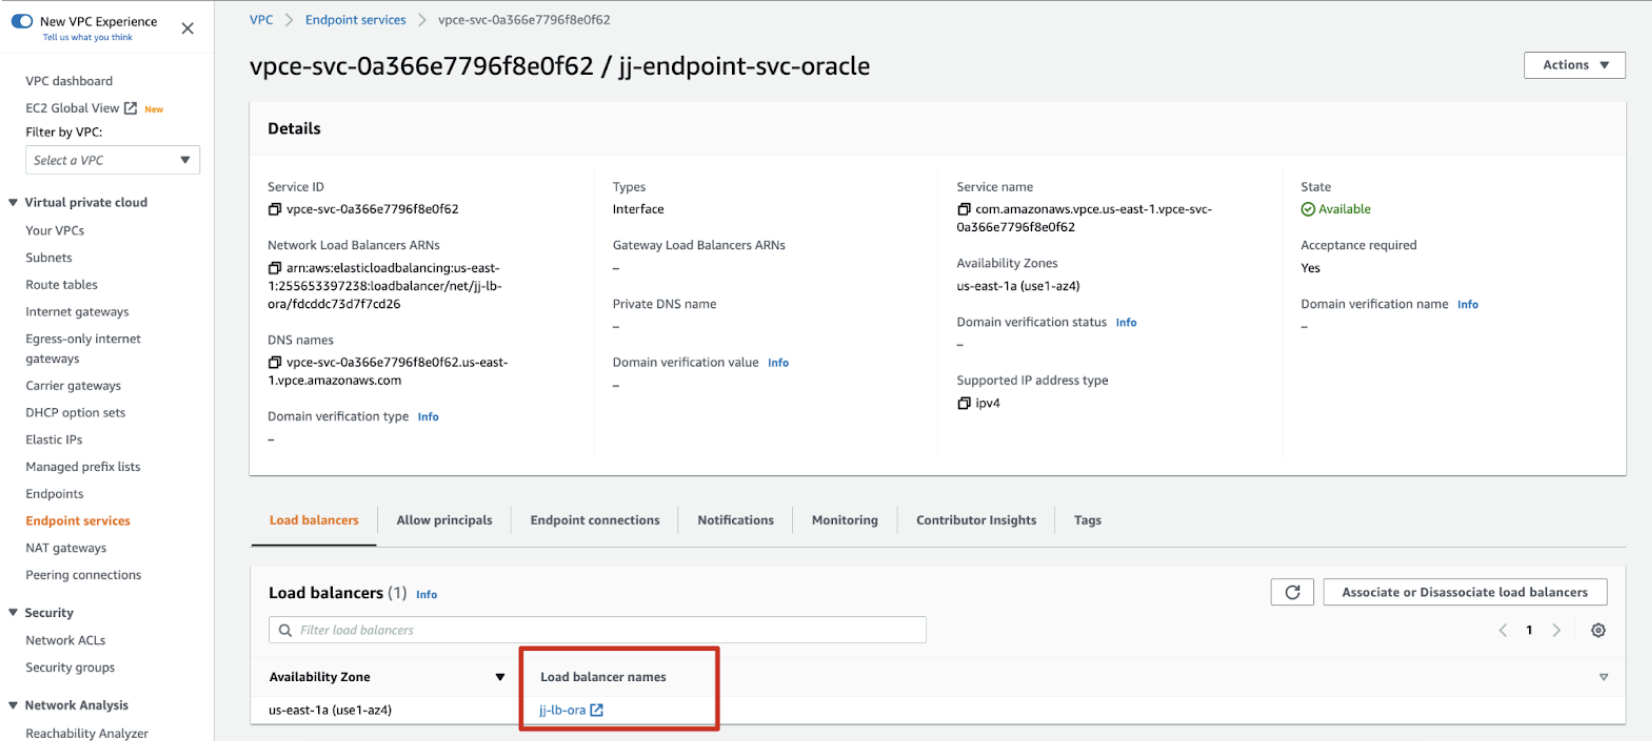Open Info next to Load balancers heading
The image size is (1652, 756).
pyautogui.click(x=426, y=594)
